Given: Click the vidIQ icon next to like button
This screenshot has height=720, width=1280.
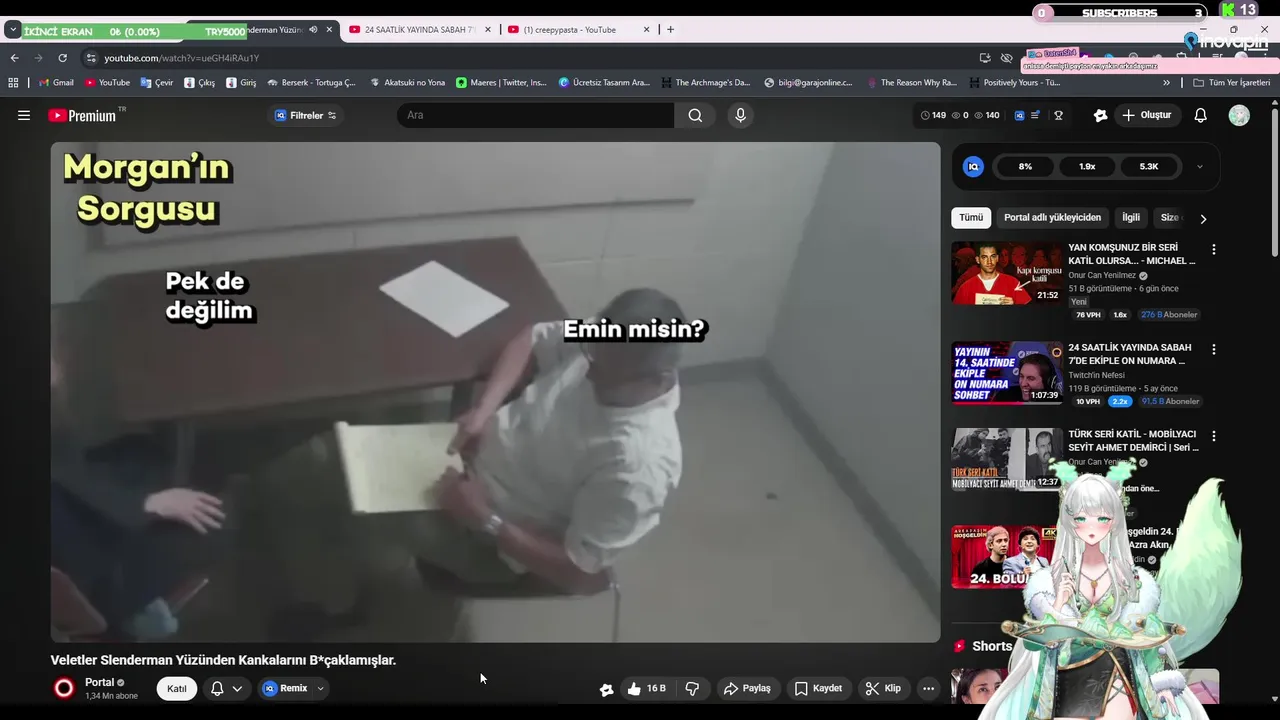Looking at the screenshot, I should coord(606,689).
